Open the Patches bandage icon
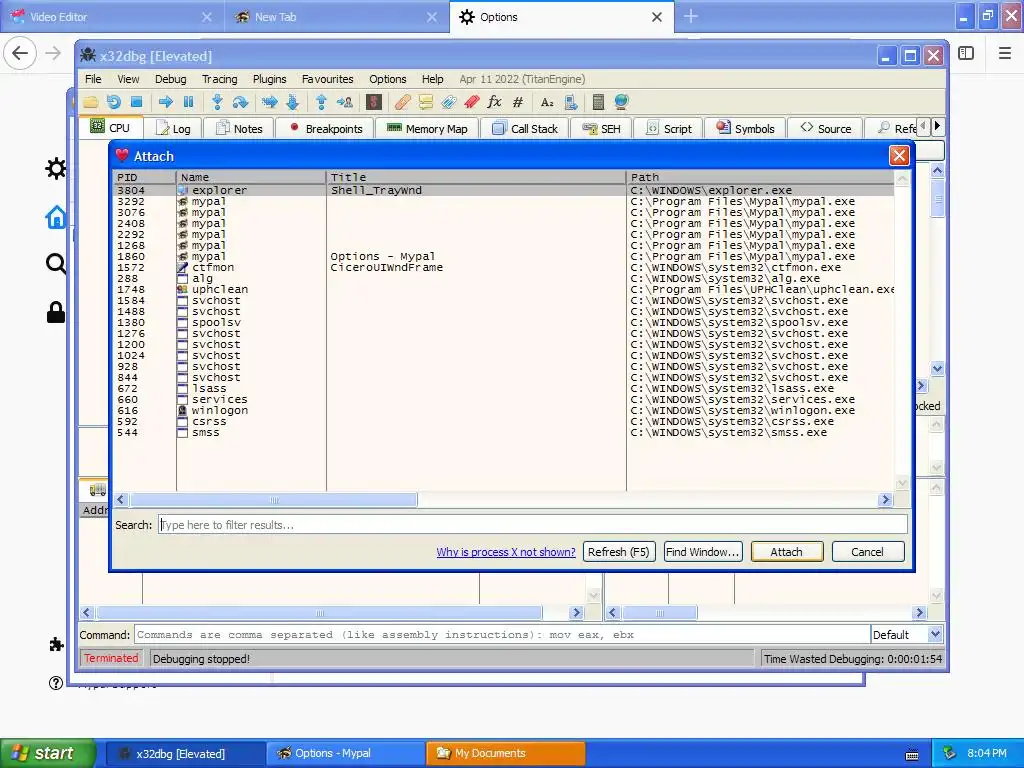This screenshot has height=768, width=1024. (402, 102)
